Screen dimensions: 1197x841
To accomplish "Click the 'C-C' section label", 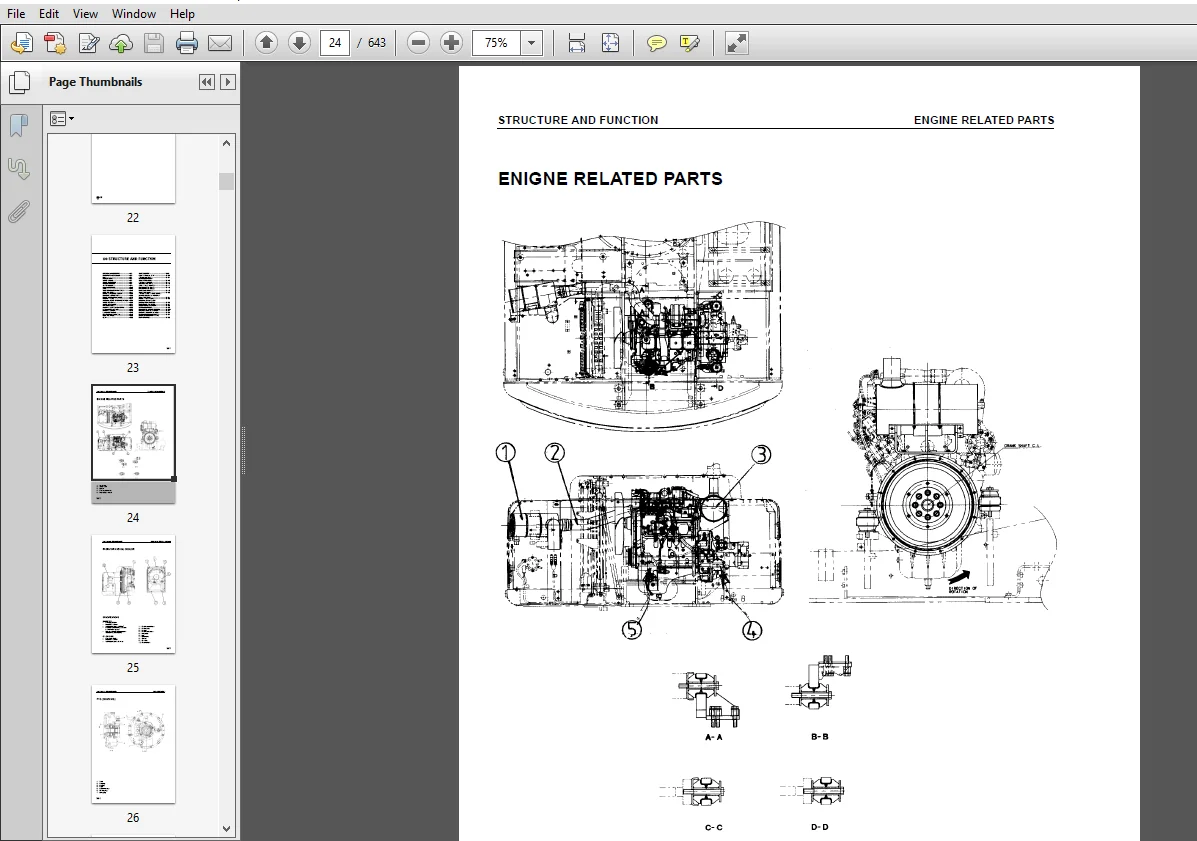I will 713,827.
